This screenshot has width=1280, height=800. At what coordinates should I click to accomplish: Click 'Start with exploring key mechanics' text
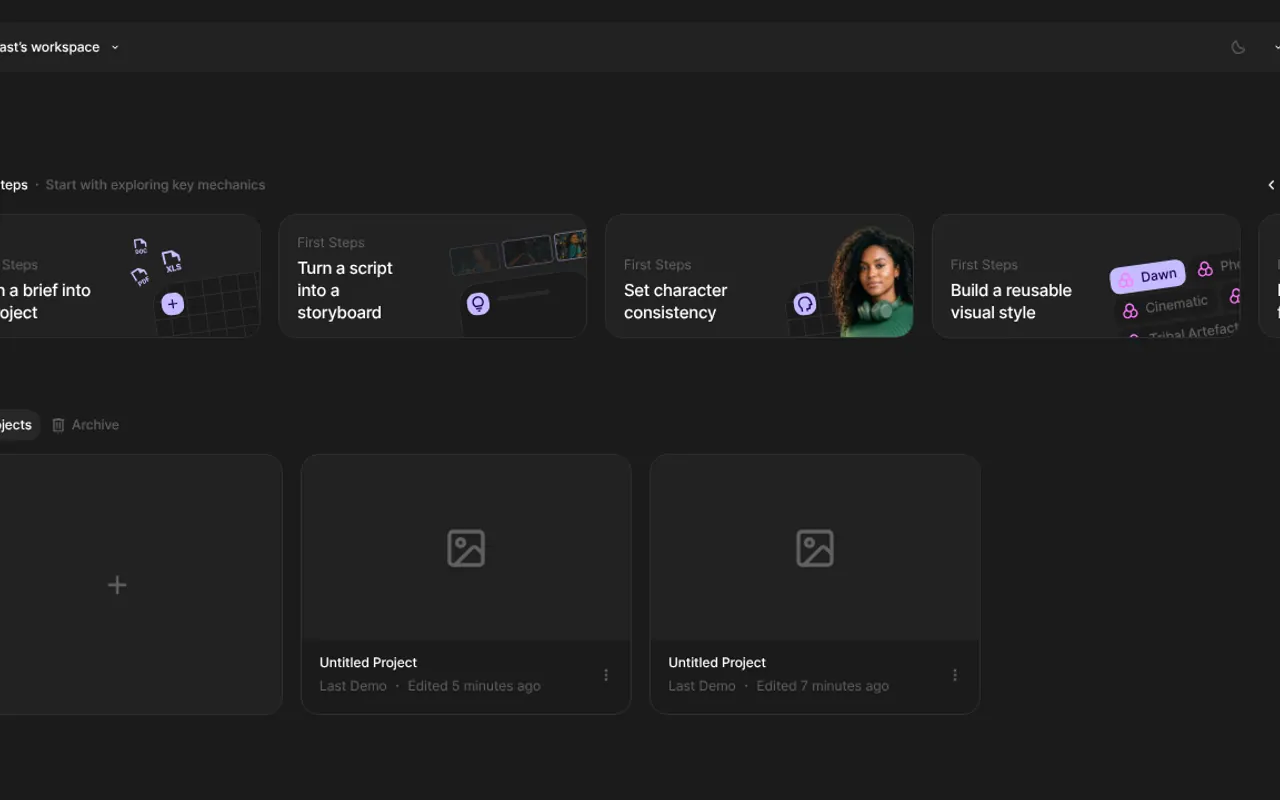tap(155, 185)
